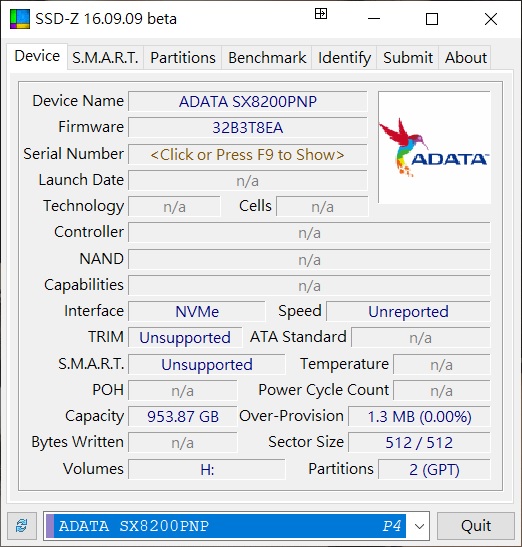Click the Launch Date n/a field
522x547 pixels.
[247, 181]
